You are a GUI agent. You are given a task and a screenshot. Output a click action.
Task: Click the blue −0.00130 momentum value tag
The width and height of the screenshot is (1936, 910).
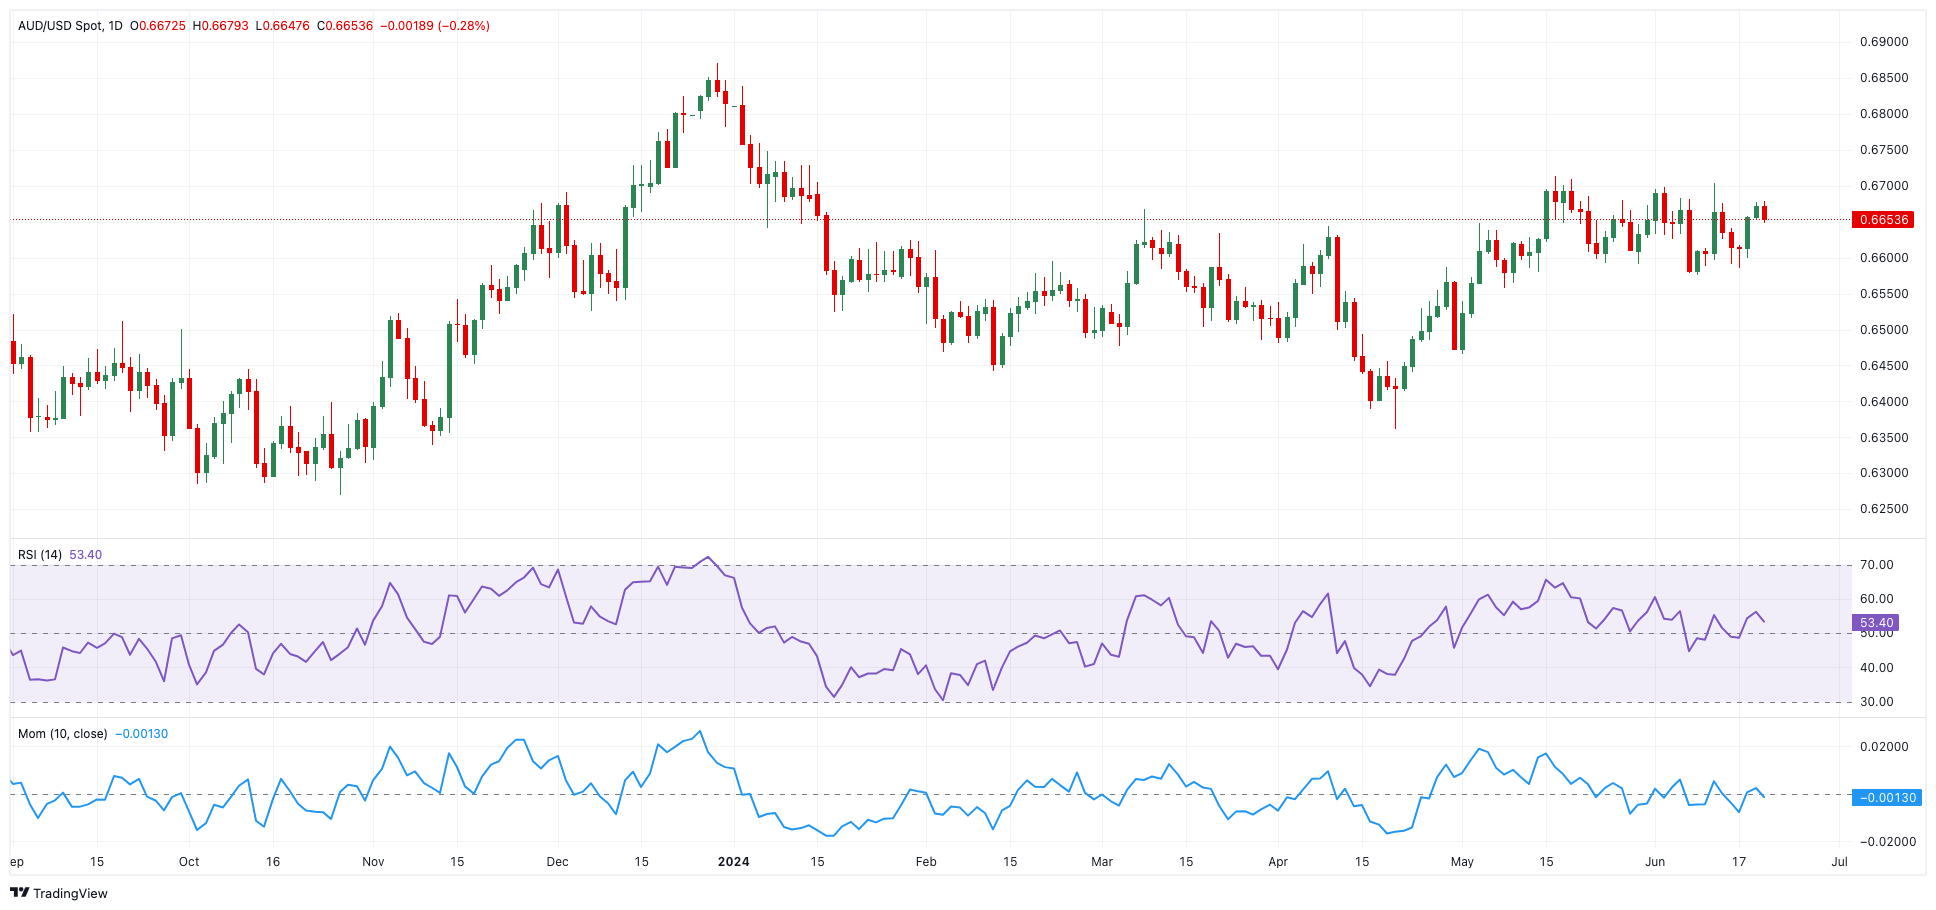coord(1885,798)
